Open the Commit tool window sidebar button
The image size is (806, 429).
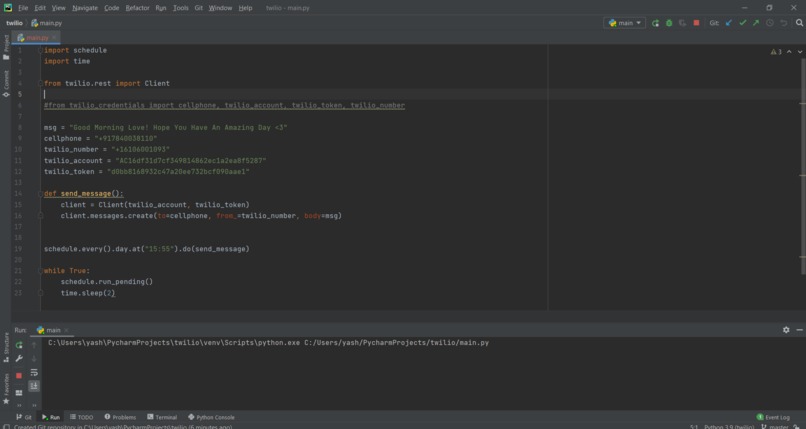[x=6, y=84]
